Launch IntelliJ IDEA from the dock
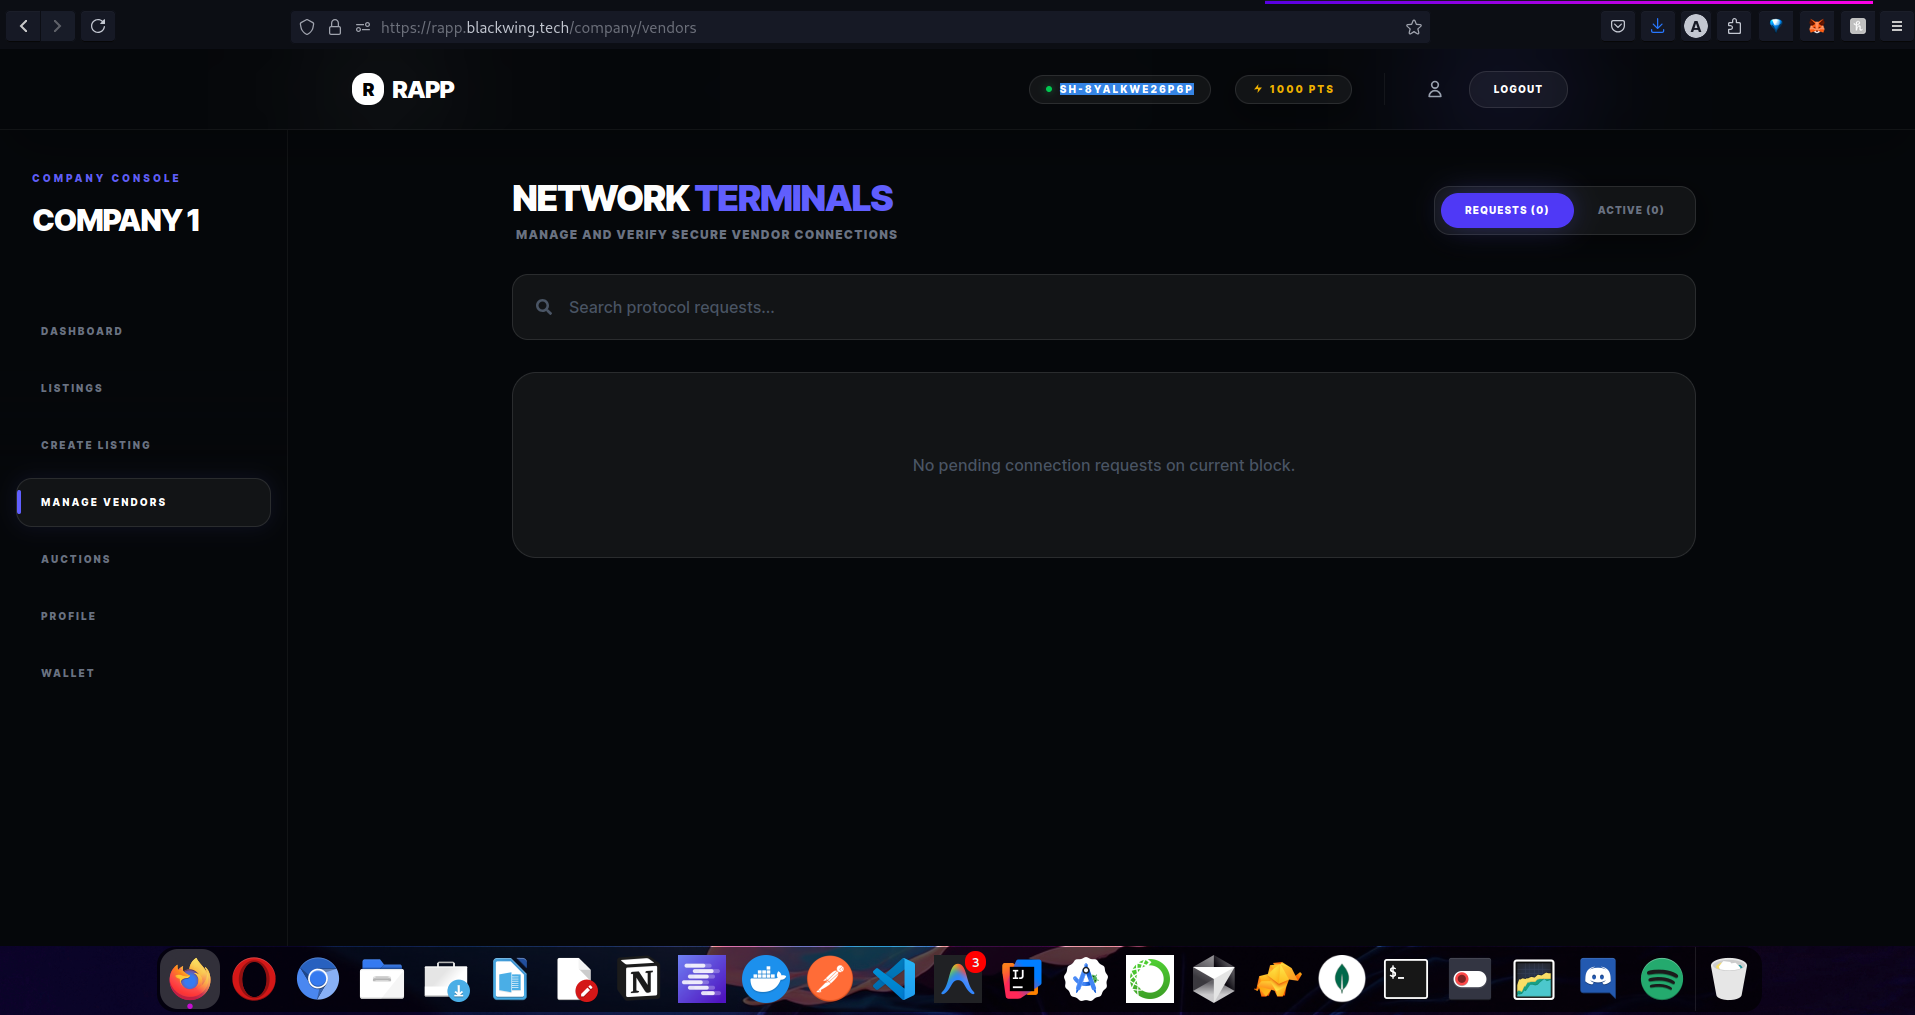Screen dimensions: 1915x1015 point(1022,979)
